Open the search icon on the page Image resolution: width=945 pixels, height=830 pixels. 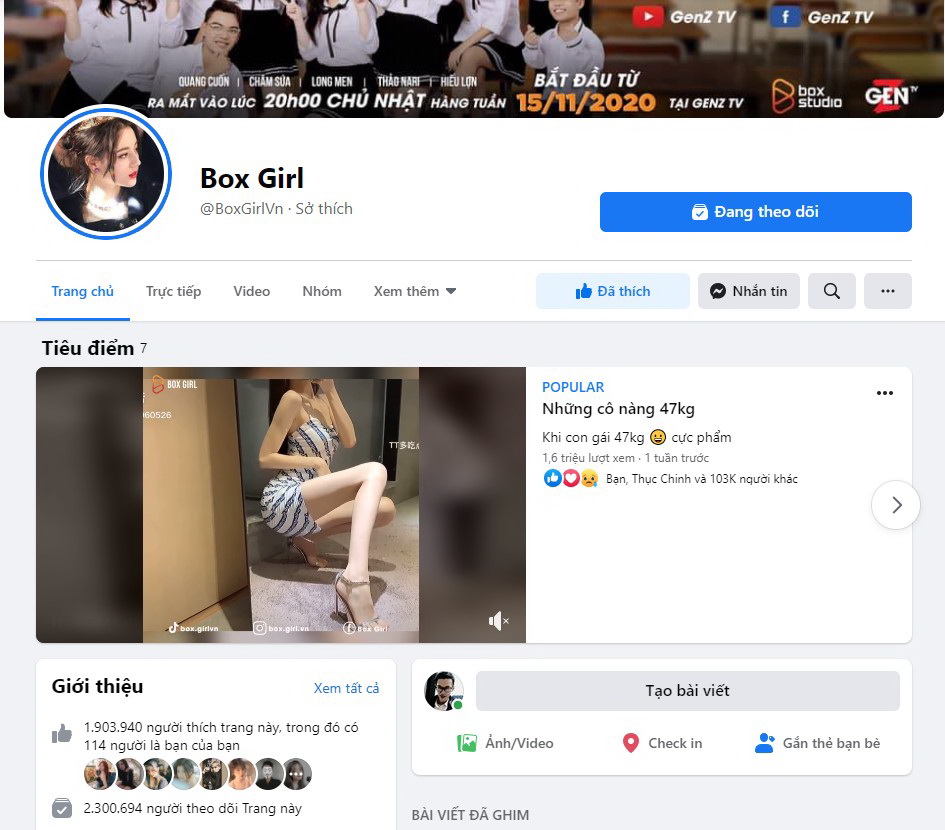pyautogui.click(x=831, y=291)
